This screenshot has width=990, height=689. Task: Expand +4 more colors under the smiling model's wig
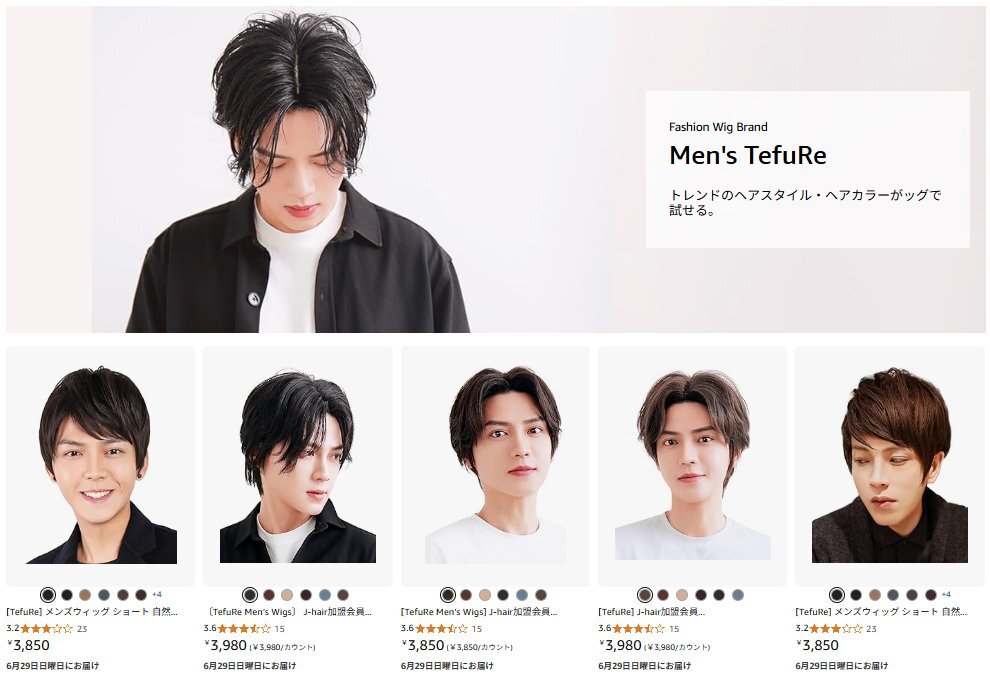pyautogui.click(x=157, y=594)
